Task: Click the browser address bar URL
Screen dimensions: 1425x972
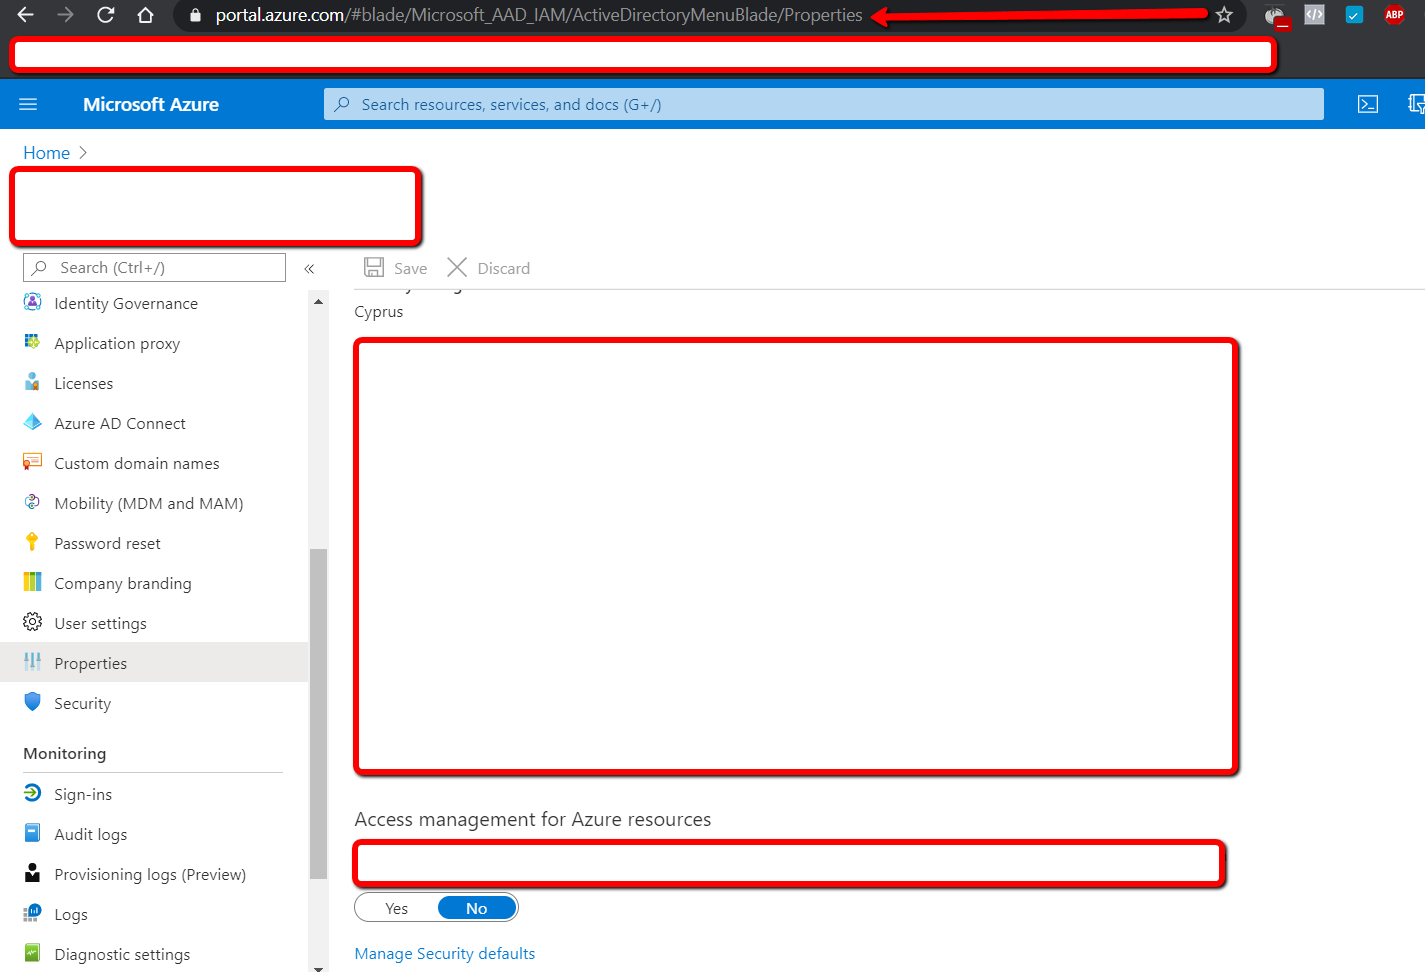Action: click(x=538, y=15)
